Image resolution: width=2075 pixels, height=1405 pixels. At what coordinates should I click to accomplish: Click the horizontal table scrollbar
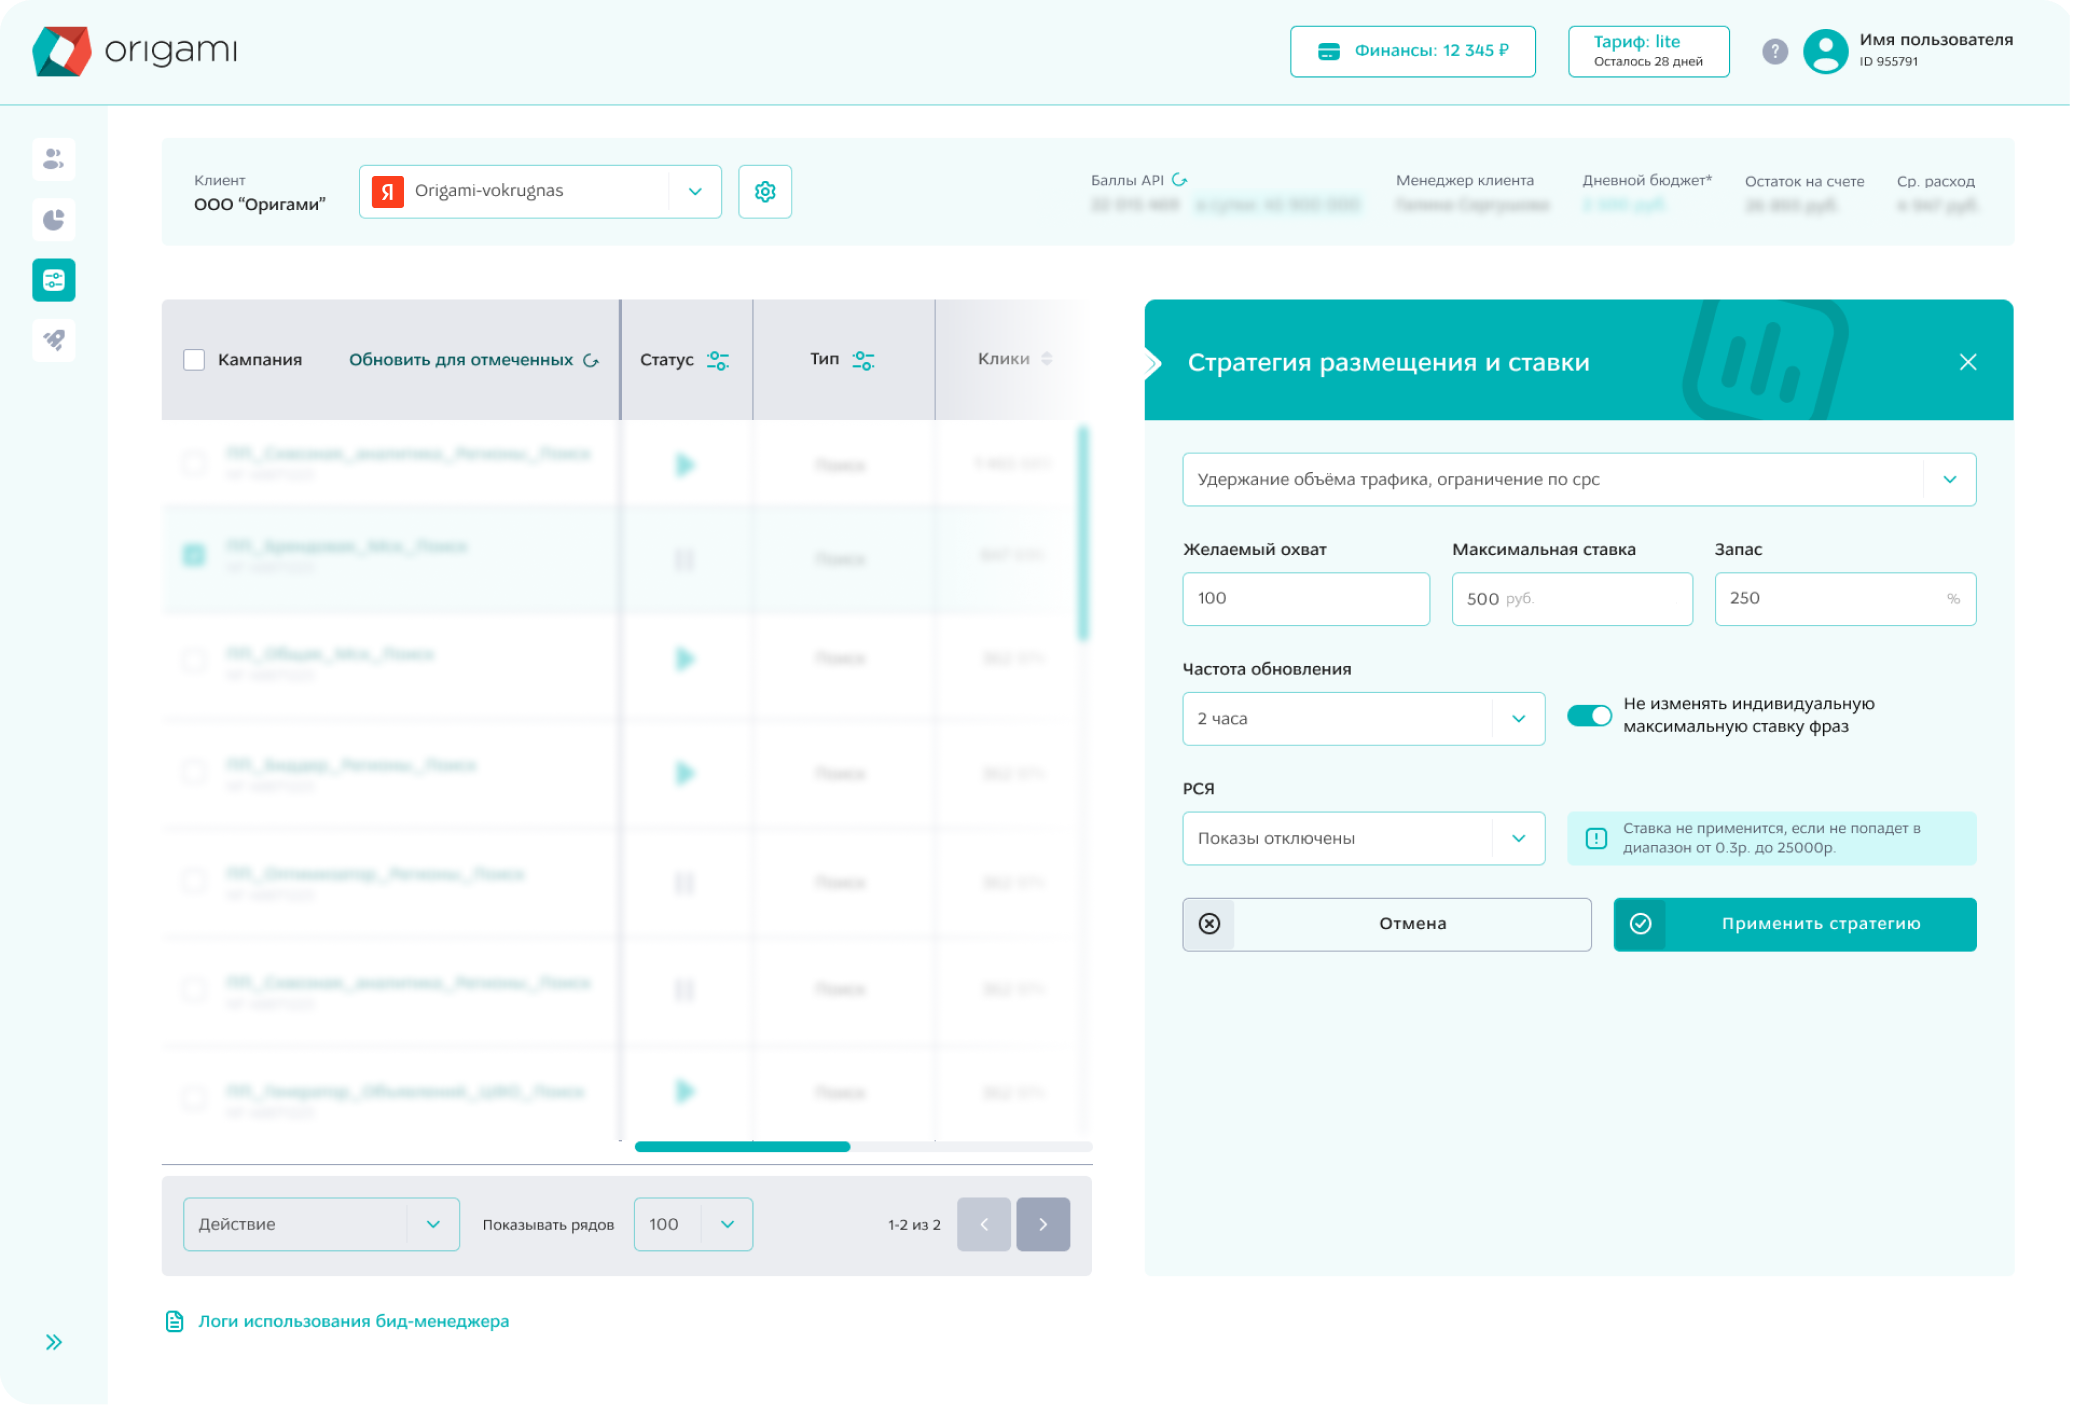tap(742, 1147)
